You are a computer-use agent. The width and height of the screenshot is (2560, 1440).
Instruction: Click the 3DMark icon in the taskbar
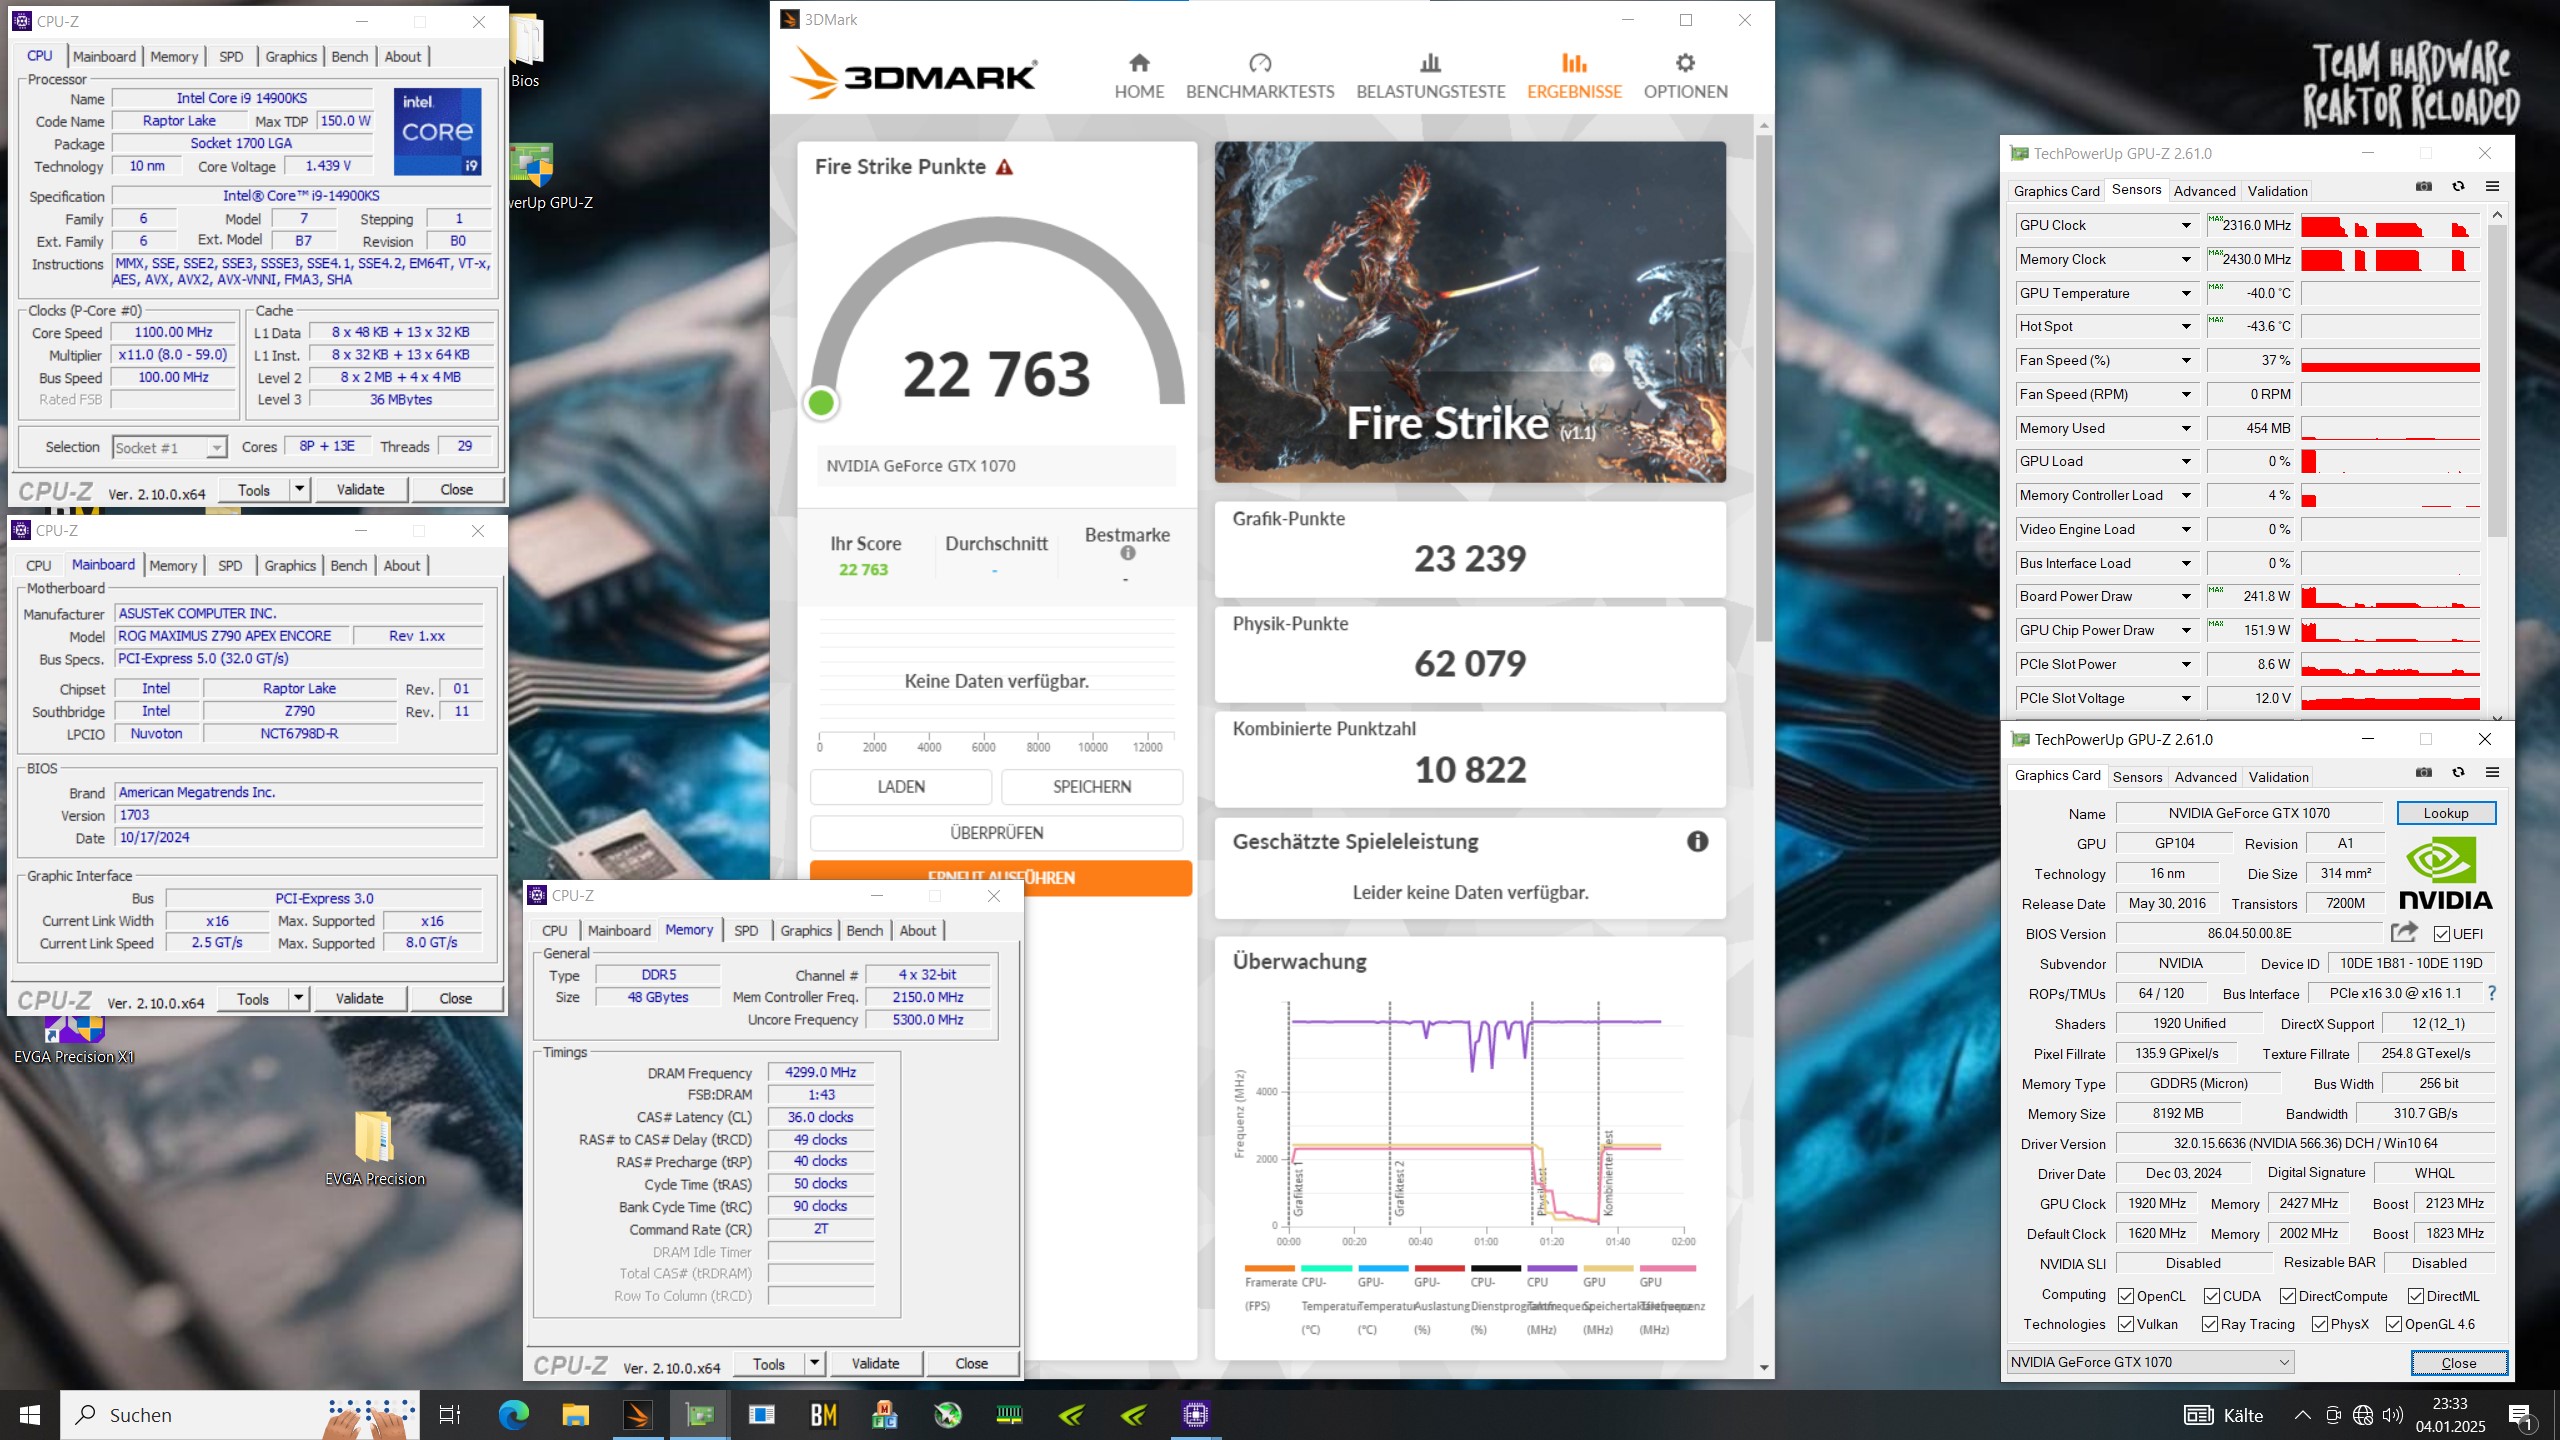637,1414
